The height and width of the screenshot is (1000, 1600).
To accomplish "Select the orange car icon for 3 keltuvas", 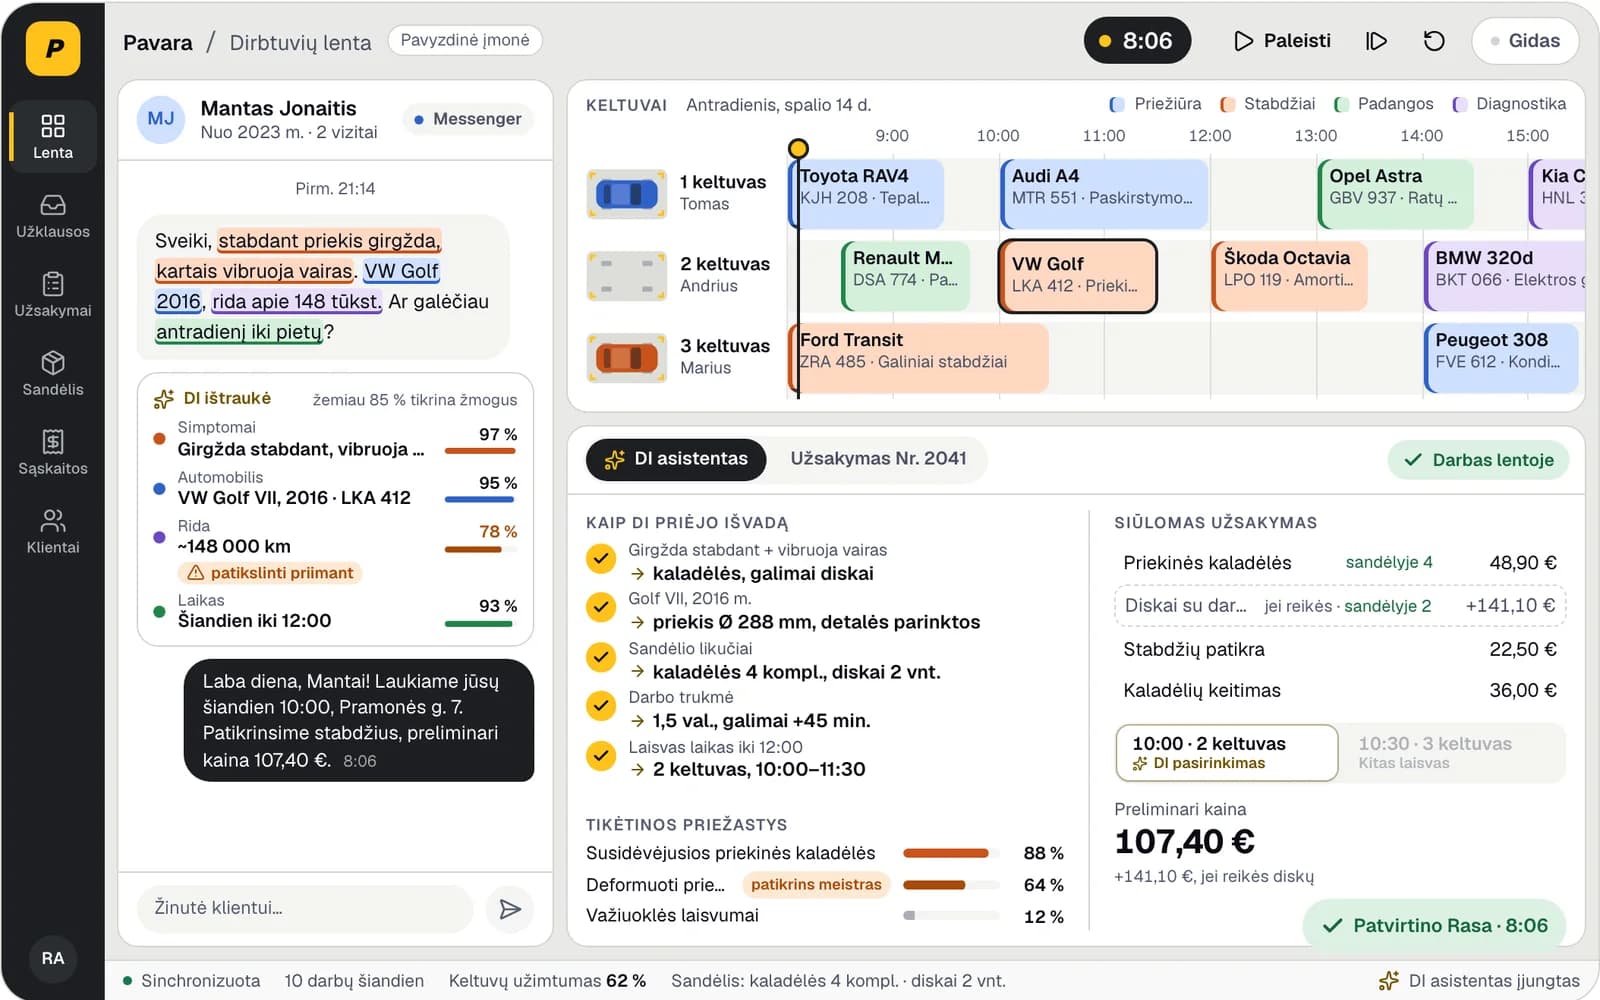I will coord(626,357).
